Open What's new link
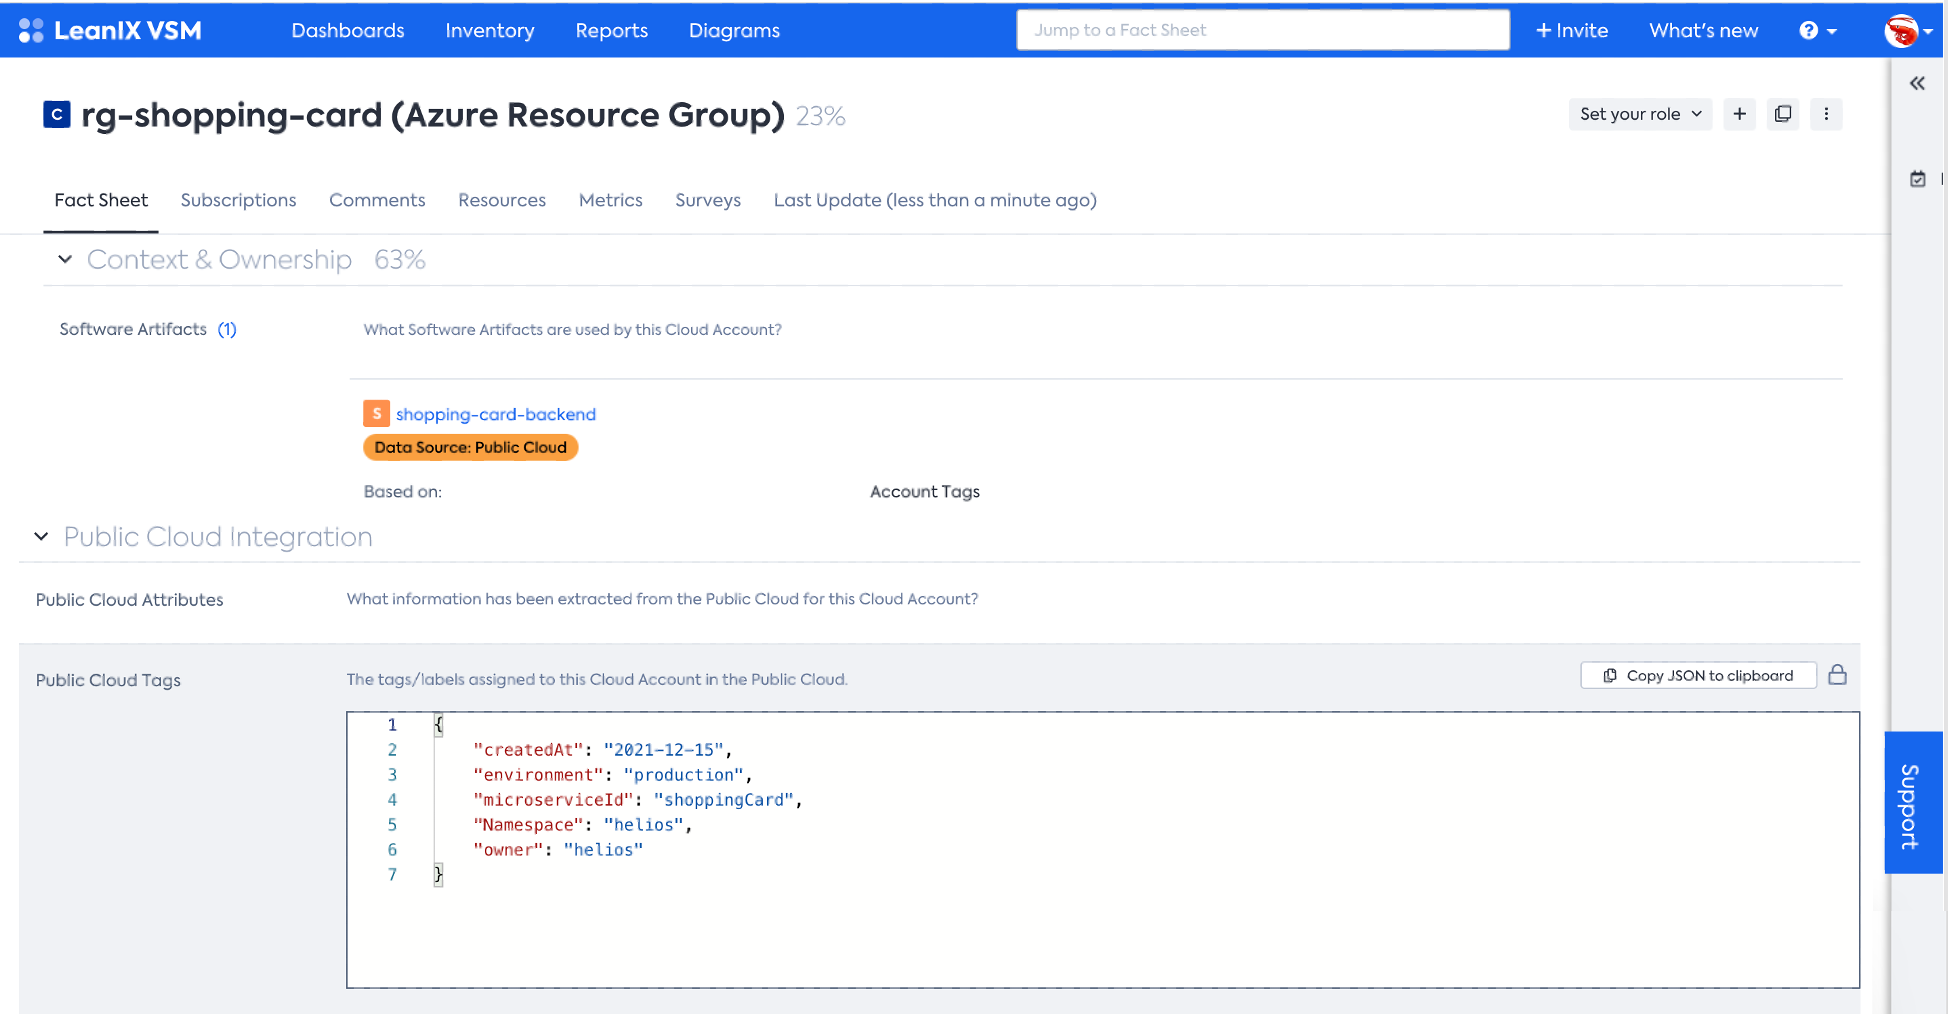 pyautogui.click(x=1704, y=31)
